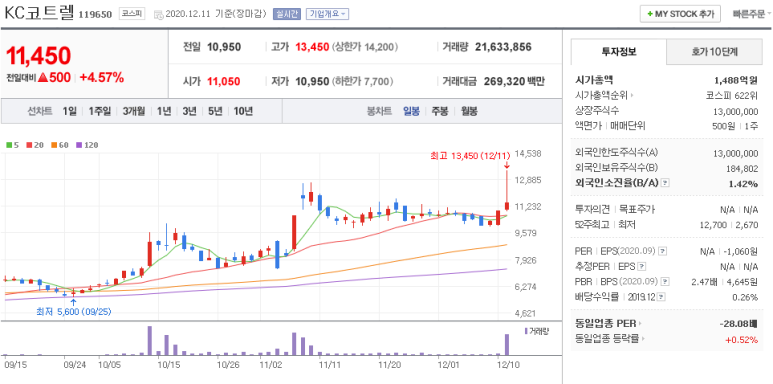Open the 시가총액순위 link

[x=604, y=95]
